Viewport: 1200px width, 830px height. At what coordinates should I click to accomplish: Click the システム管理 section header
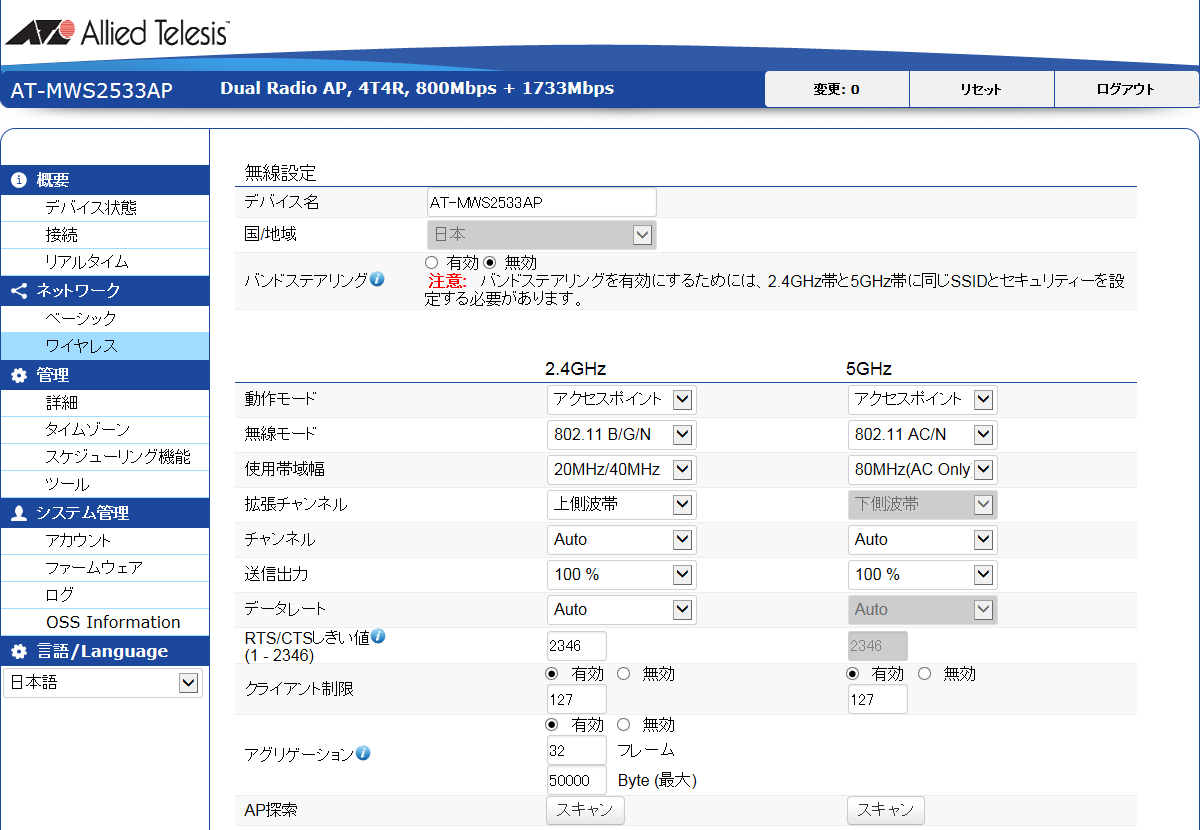click(105, 513)
